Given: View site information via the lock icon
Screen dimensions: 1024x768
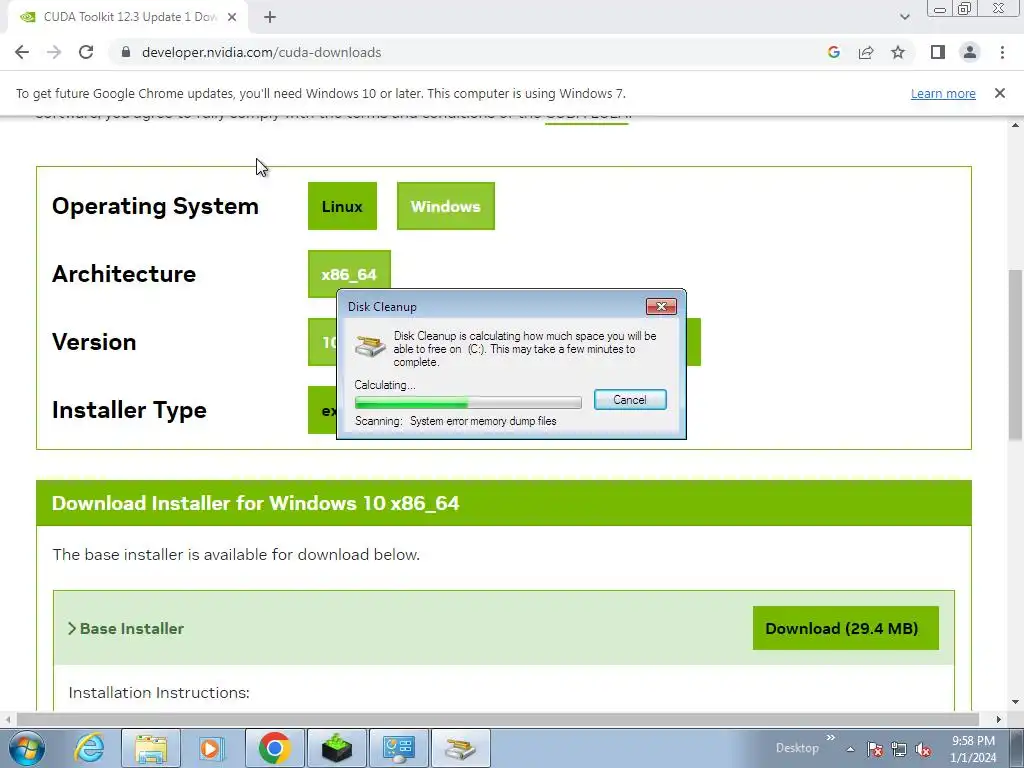Looking at the screenshot, I should 126,52.
